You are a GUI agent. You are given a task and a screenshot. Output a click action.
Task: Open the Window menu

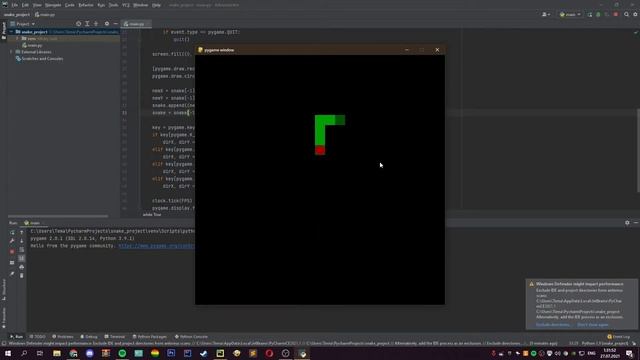(x=140, y=5)
